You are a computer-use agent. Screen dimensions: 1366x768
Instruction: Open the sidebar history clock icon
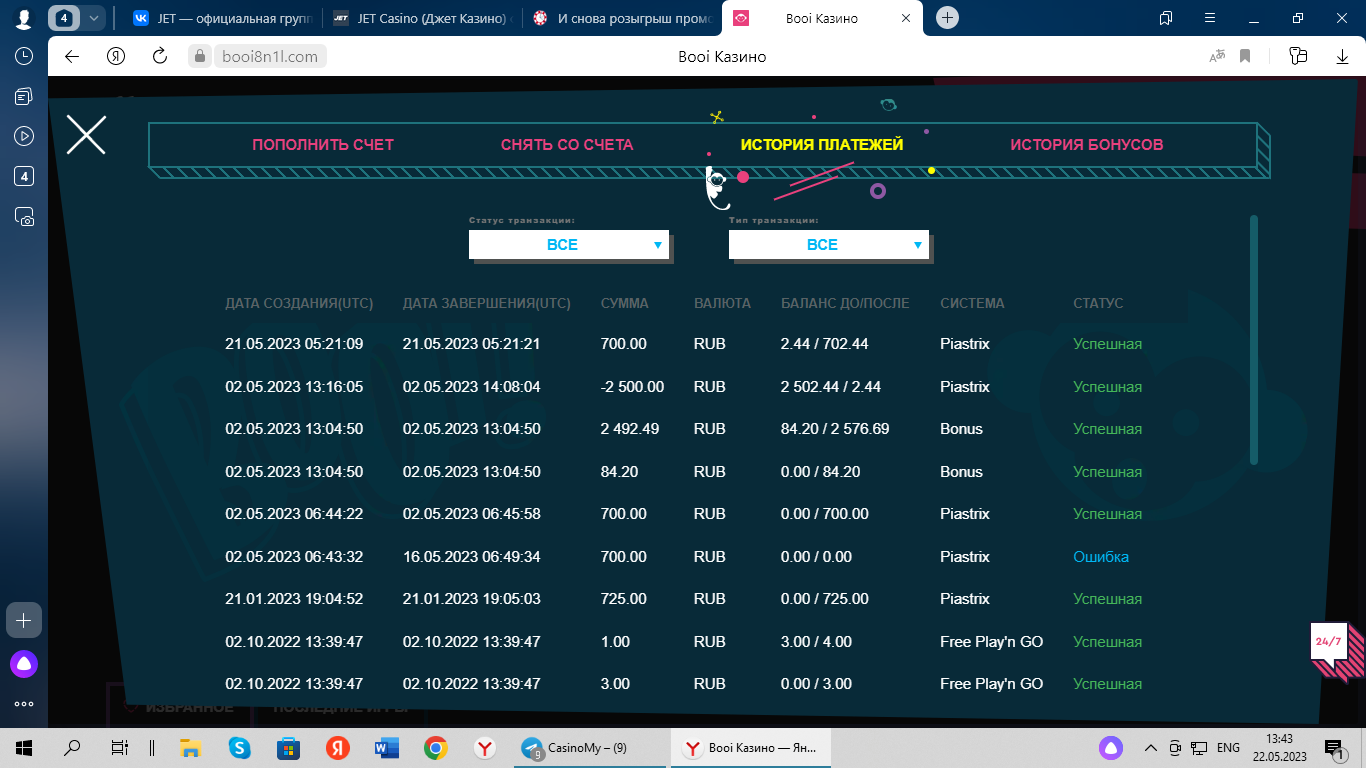[24, 56]
